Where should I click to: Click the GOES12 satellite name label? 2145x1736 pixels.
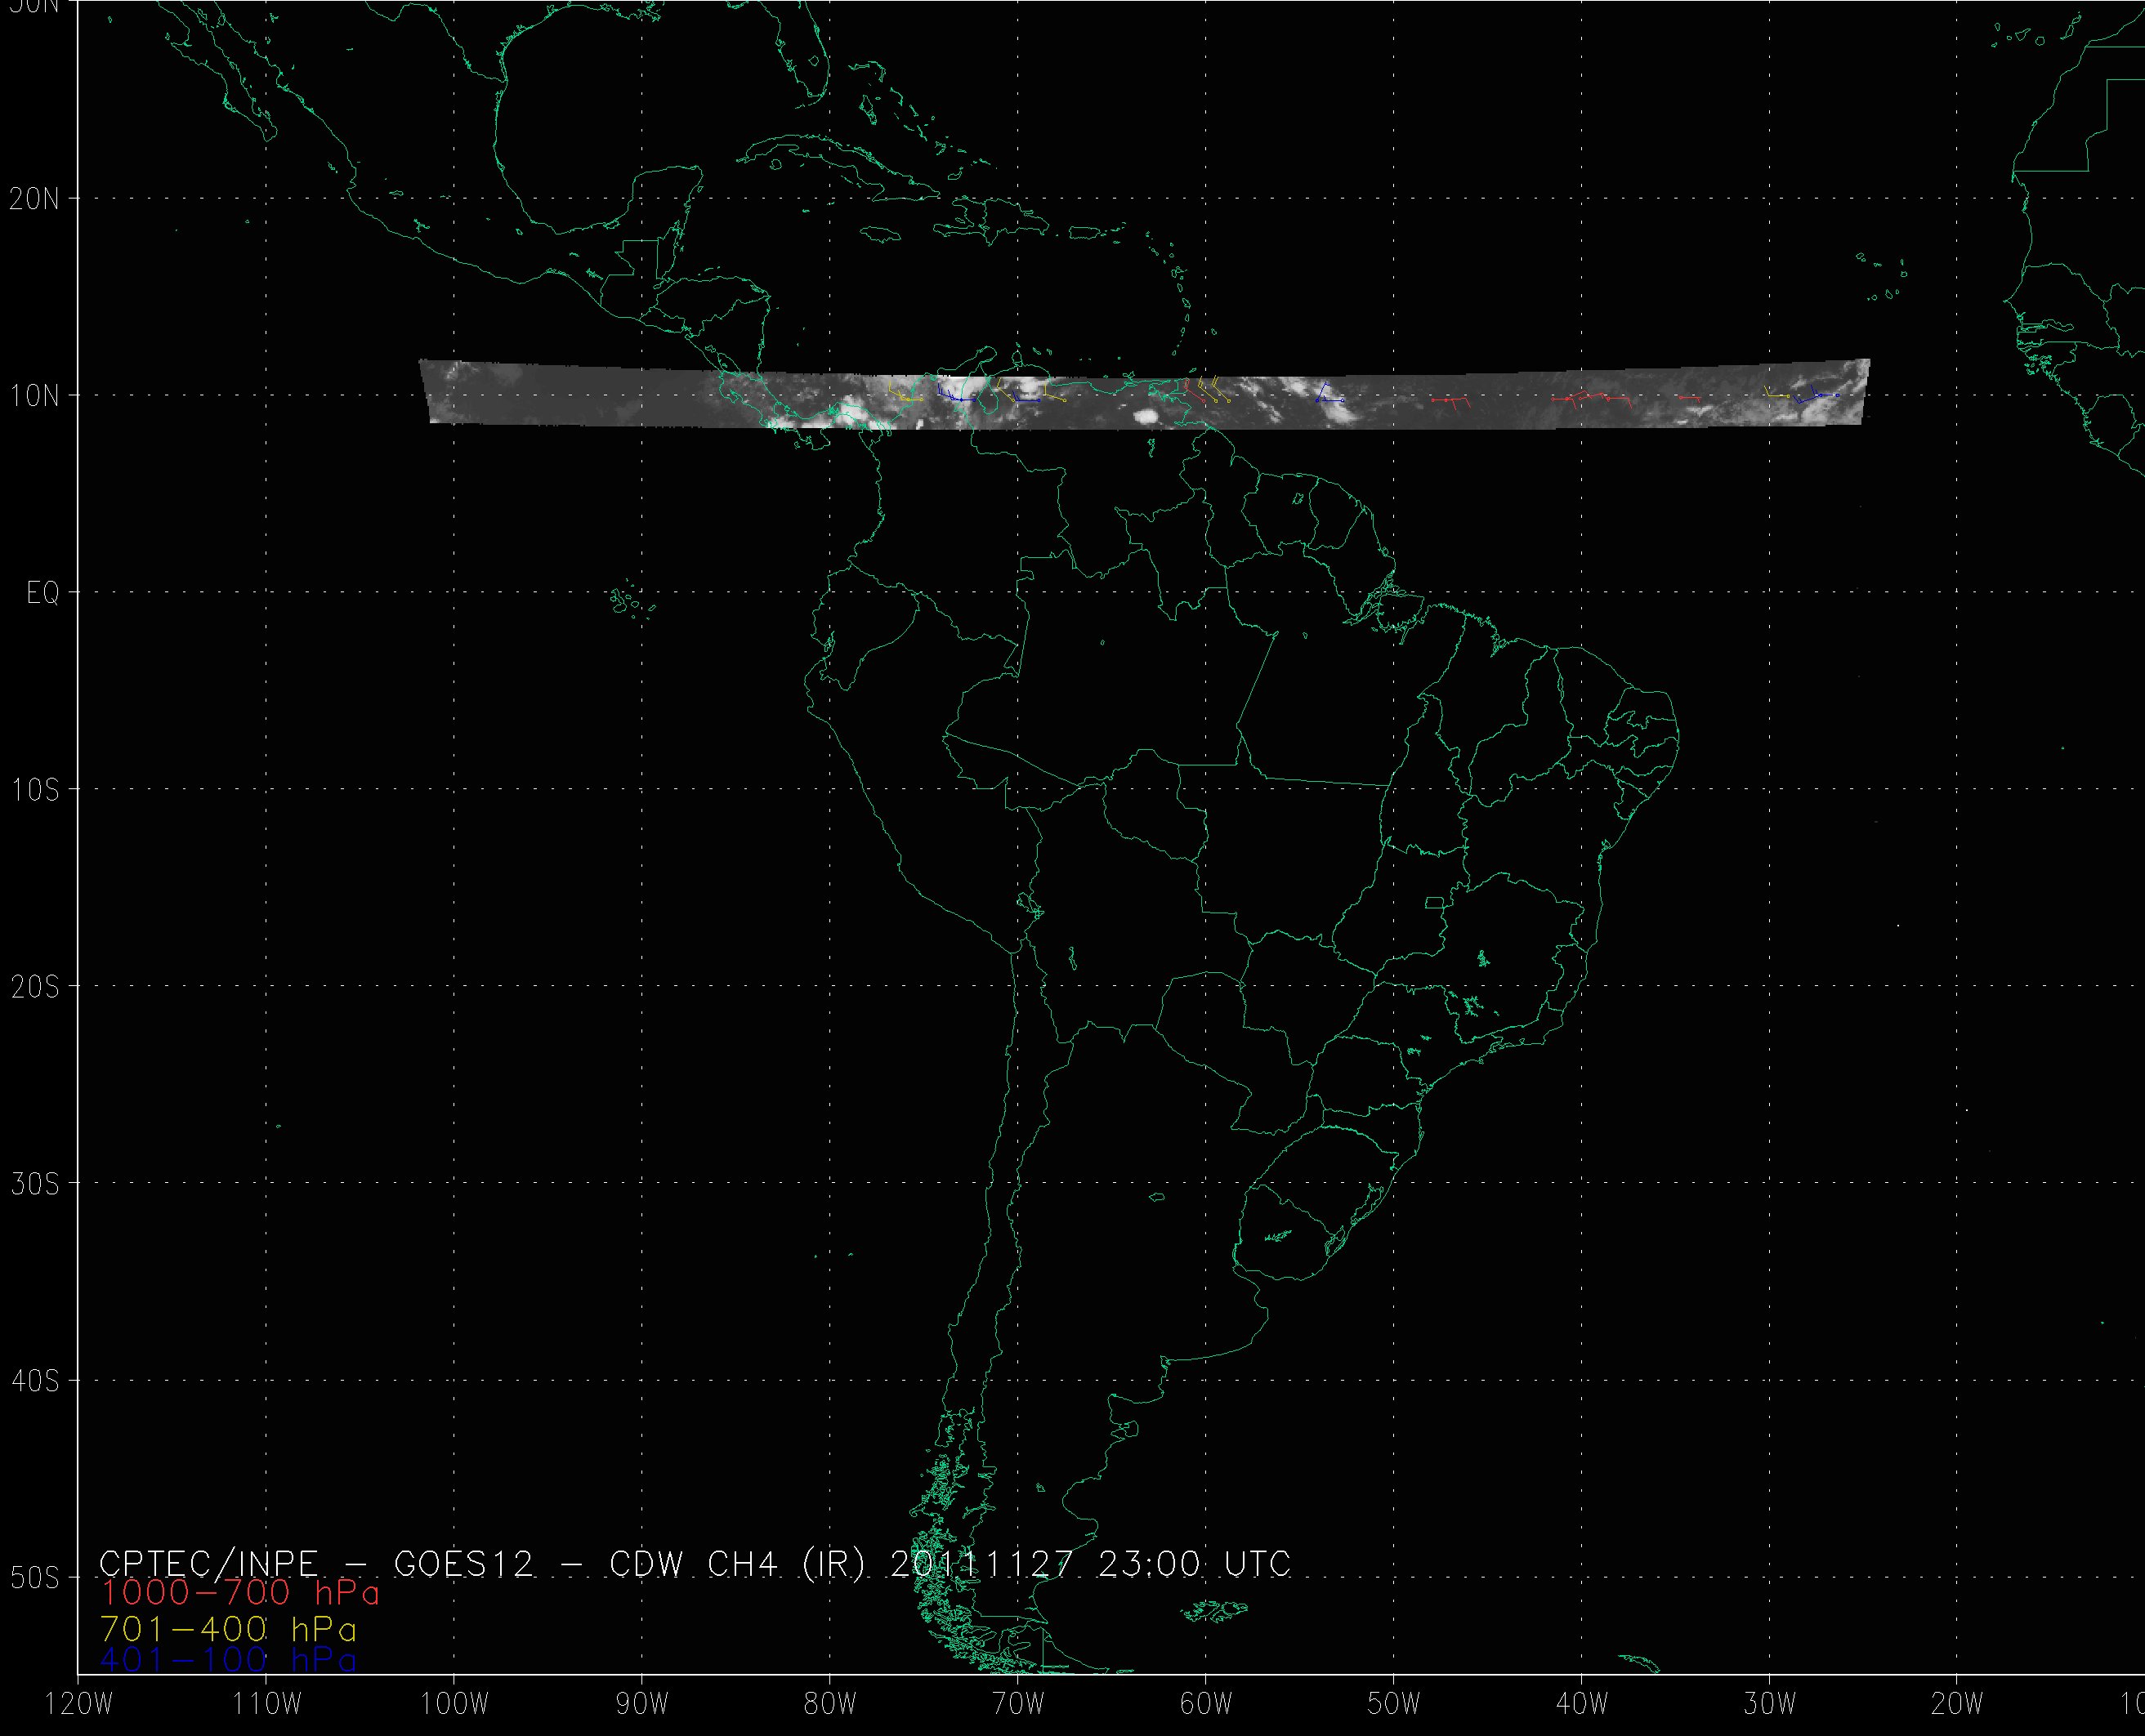(464, 1563)
